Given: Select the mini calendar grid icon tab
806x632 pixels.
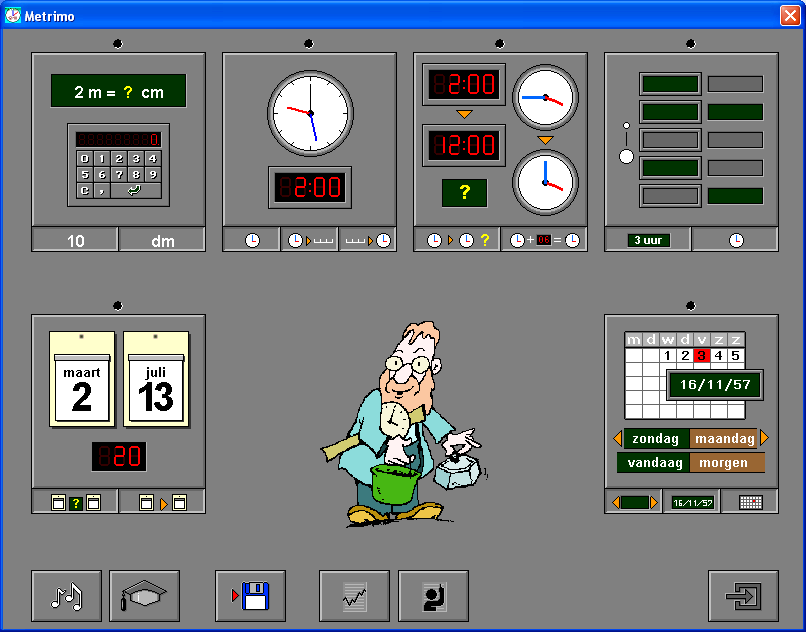Looking at the screenshot, I should (x=750, y=502).
